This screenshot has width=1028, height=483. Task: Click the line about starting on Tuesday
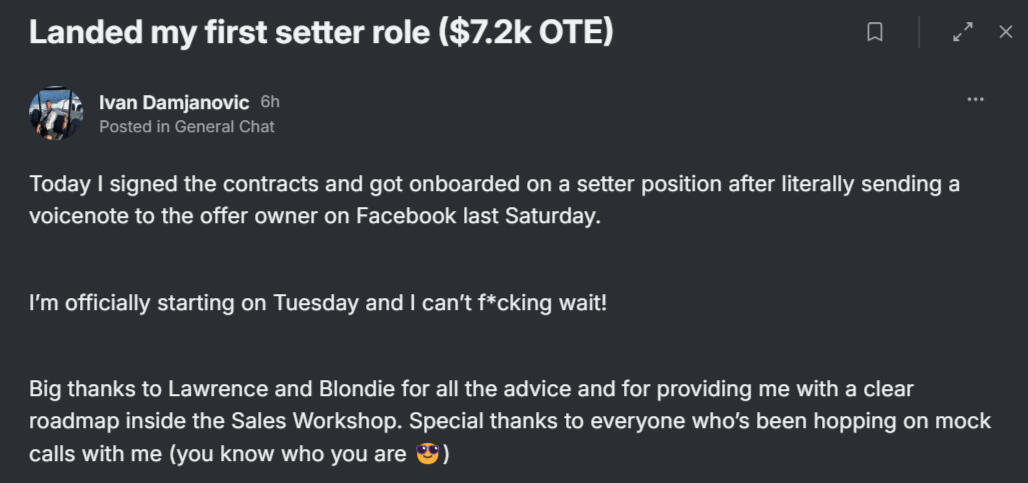pos(318,302)
